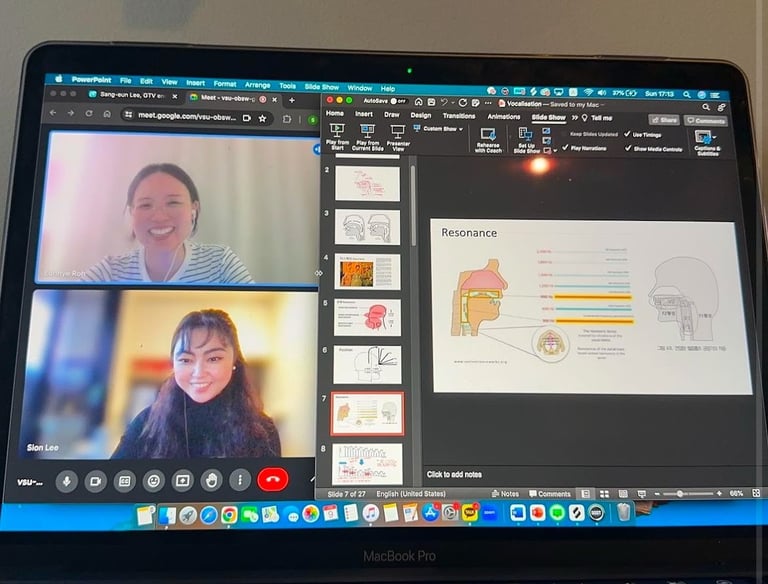
Task: Open the Insert ribbon tab
Action: point(363,114)
